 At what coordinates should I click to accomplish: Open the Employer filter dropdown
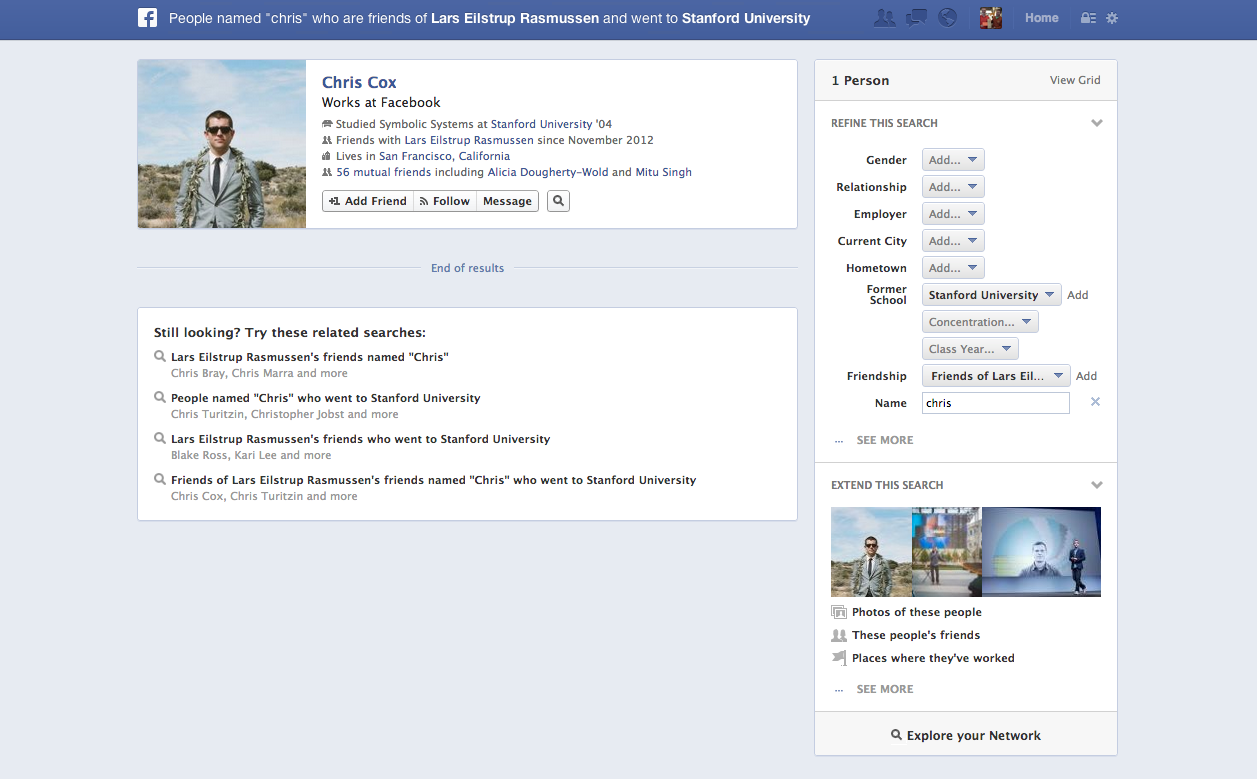(953, 214)
